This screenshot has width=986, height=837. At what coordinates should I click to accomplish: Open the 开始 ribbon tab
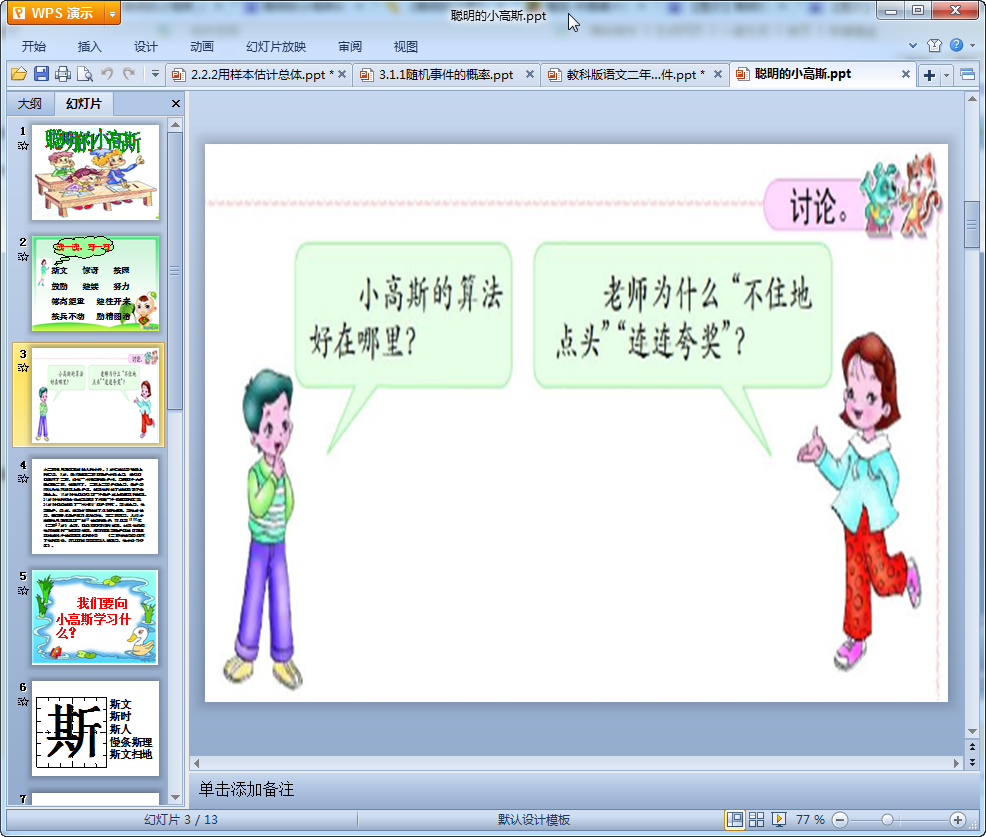[34, 47]
